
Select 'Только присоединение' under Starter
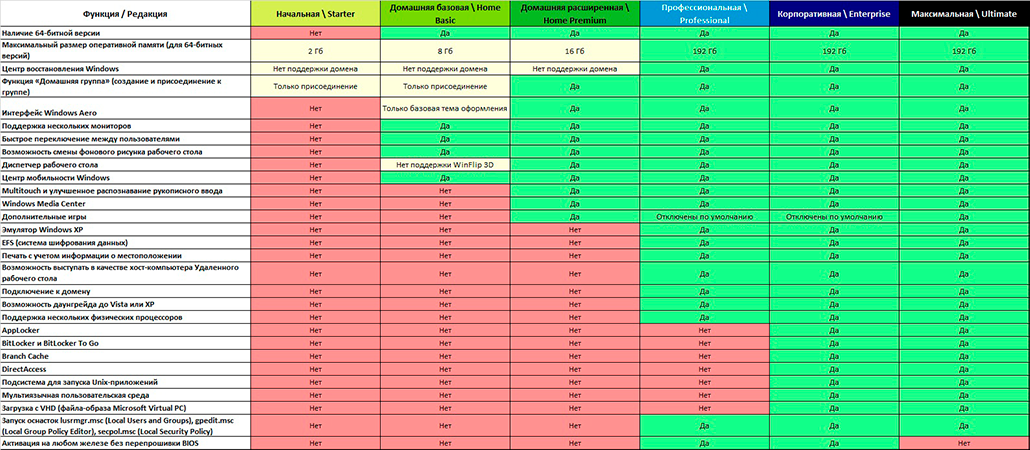click(315, 86)
